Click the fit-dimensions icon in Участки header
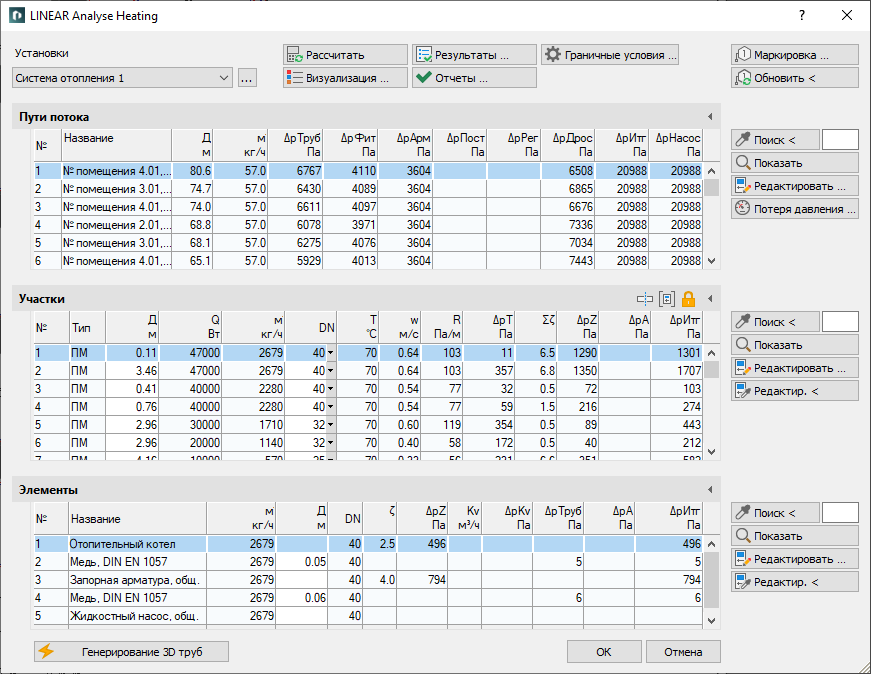The image size is (871, 674). pyautogui.click(x=667, y=299)
